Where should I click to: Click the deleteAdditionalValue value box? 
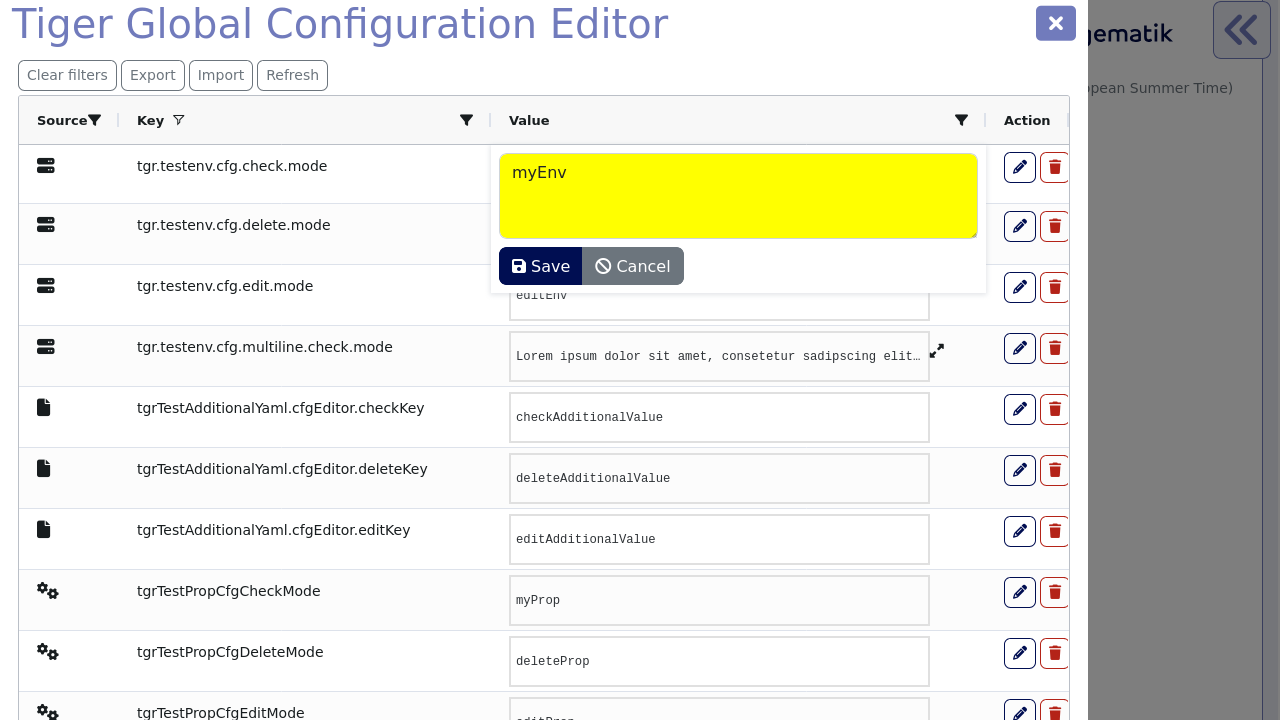719,478
